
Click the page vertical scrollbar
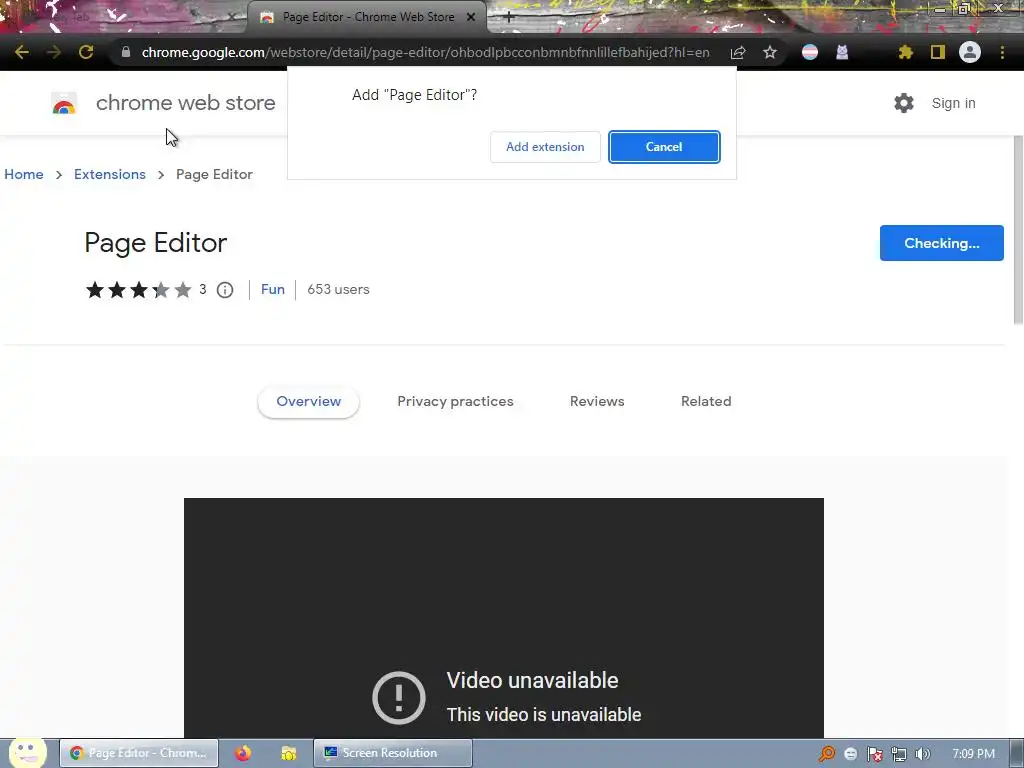click(1017, 230)
